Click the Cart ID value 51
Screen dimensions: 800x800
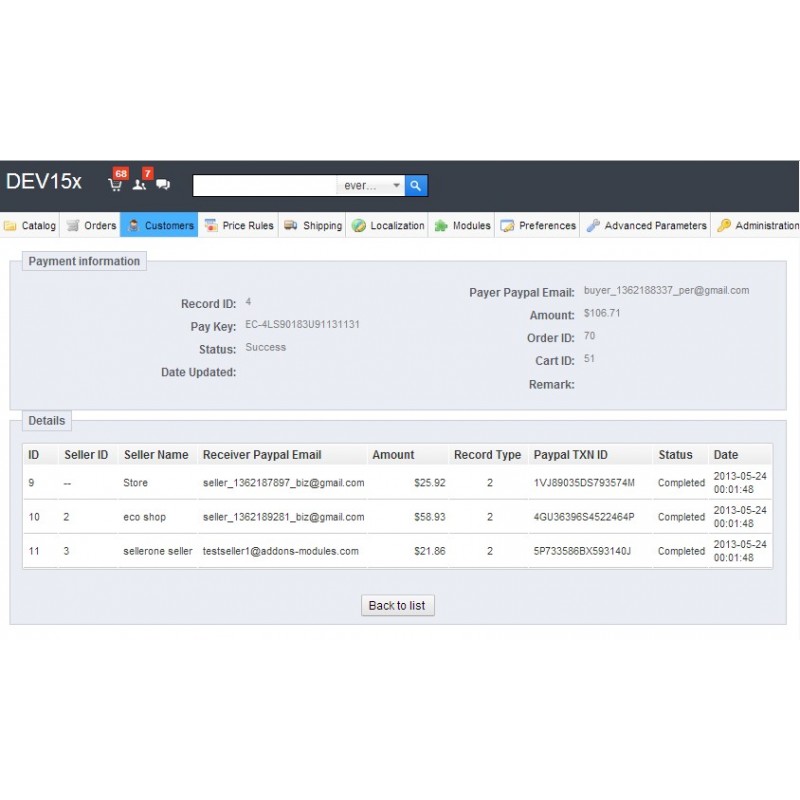tap(589, 359)
